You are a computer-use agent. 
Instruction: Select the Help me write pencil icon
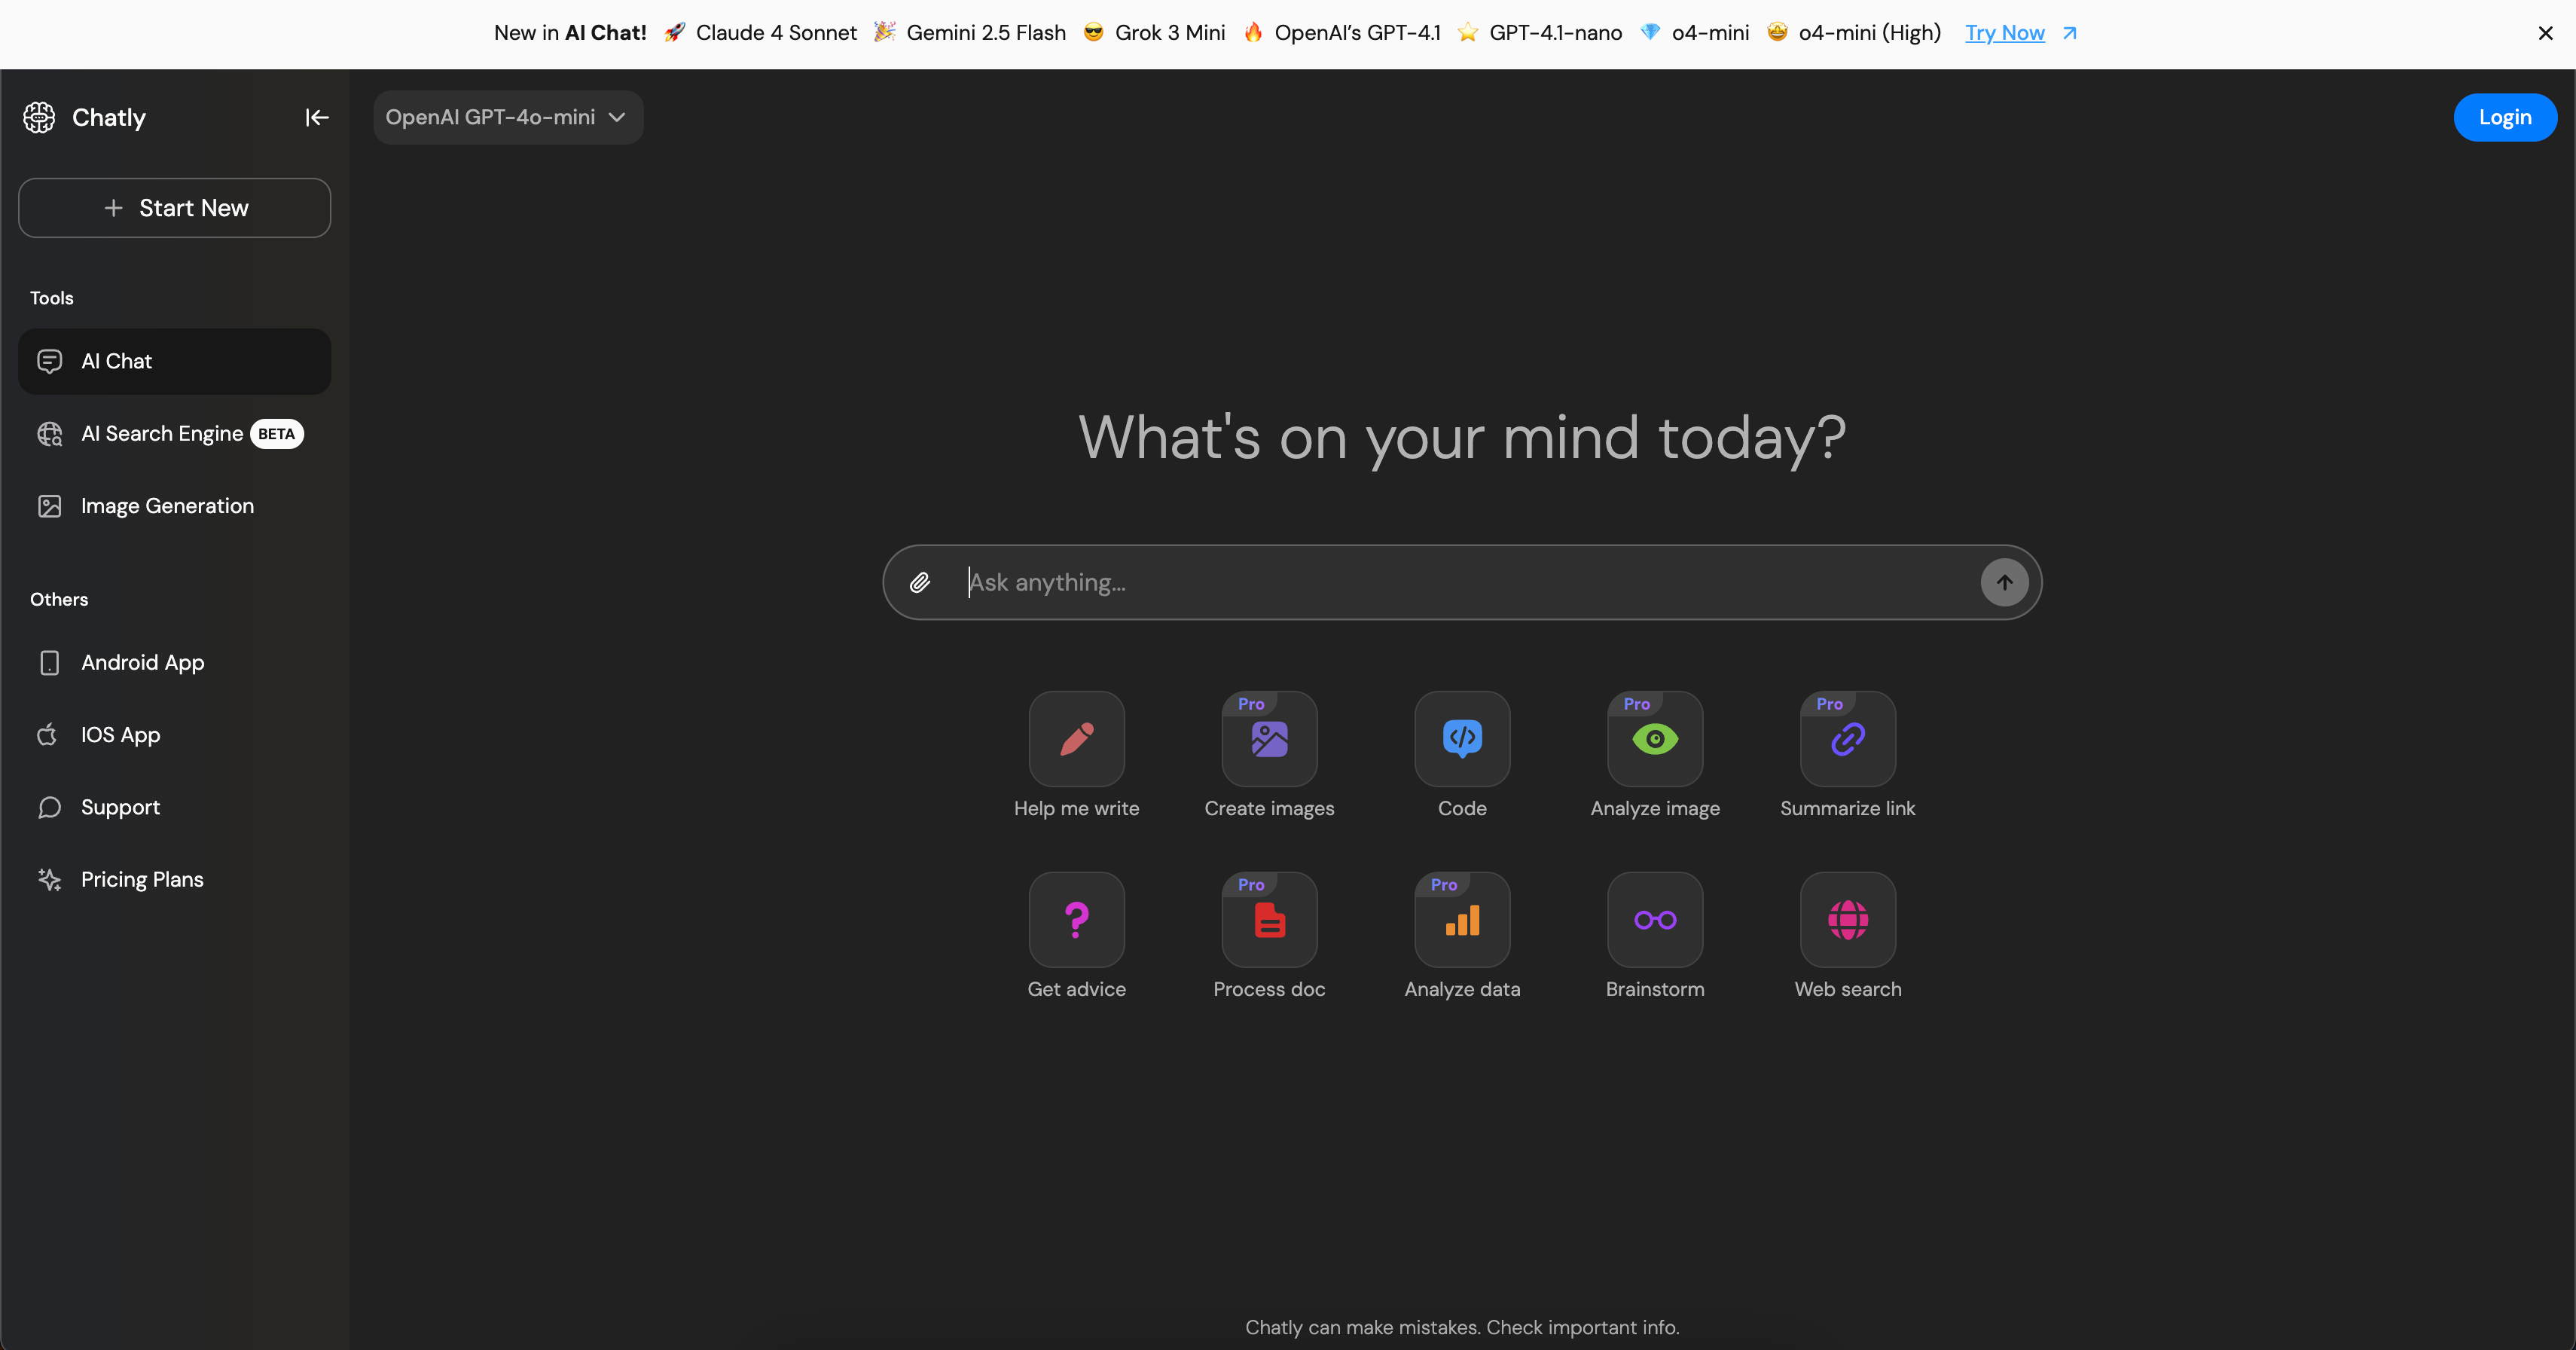(1076, 740)
